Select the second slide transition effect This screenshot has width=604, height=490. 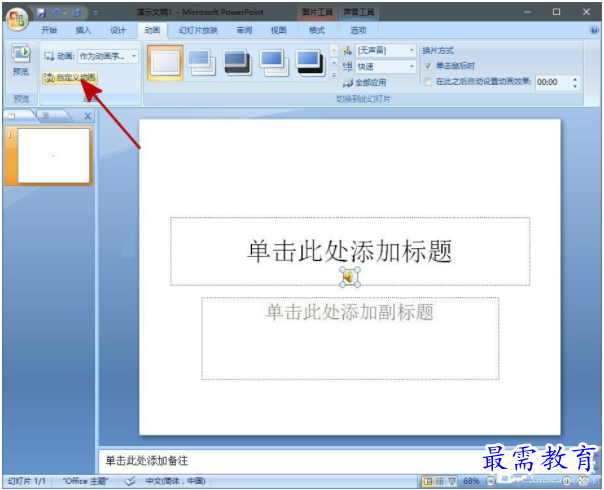coord(201,63)
